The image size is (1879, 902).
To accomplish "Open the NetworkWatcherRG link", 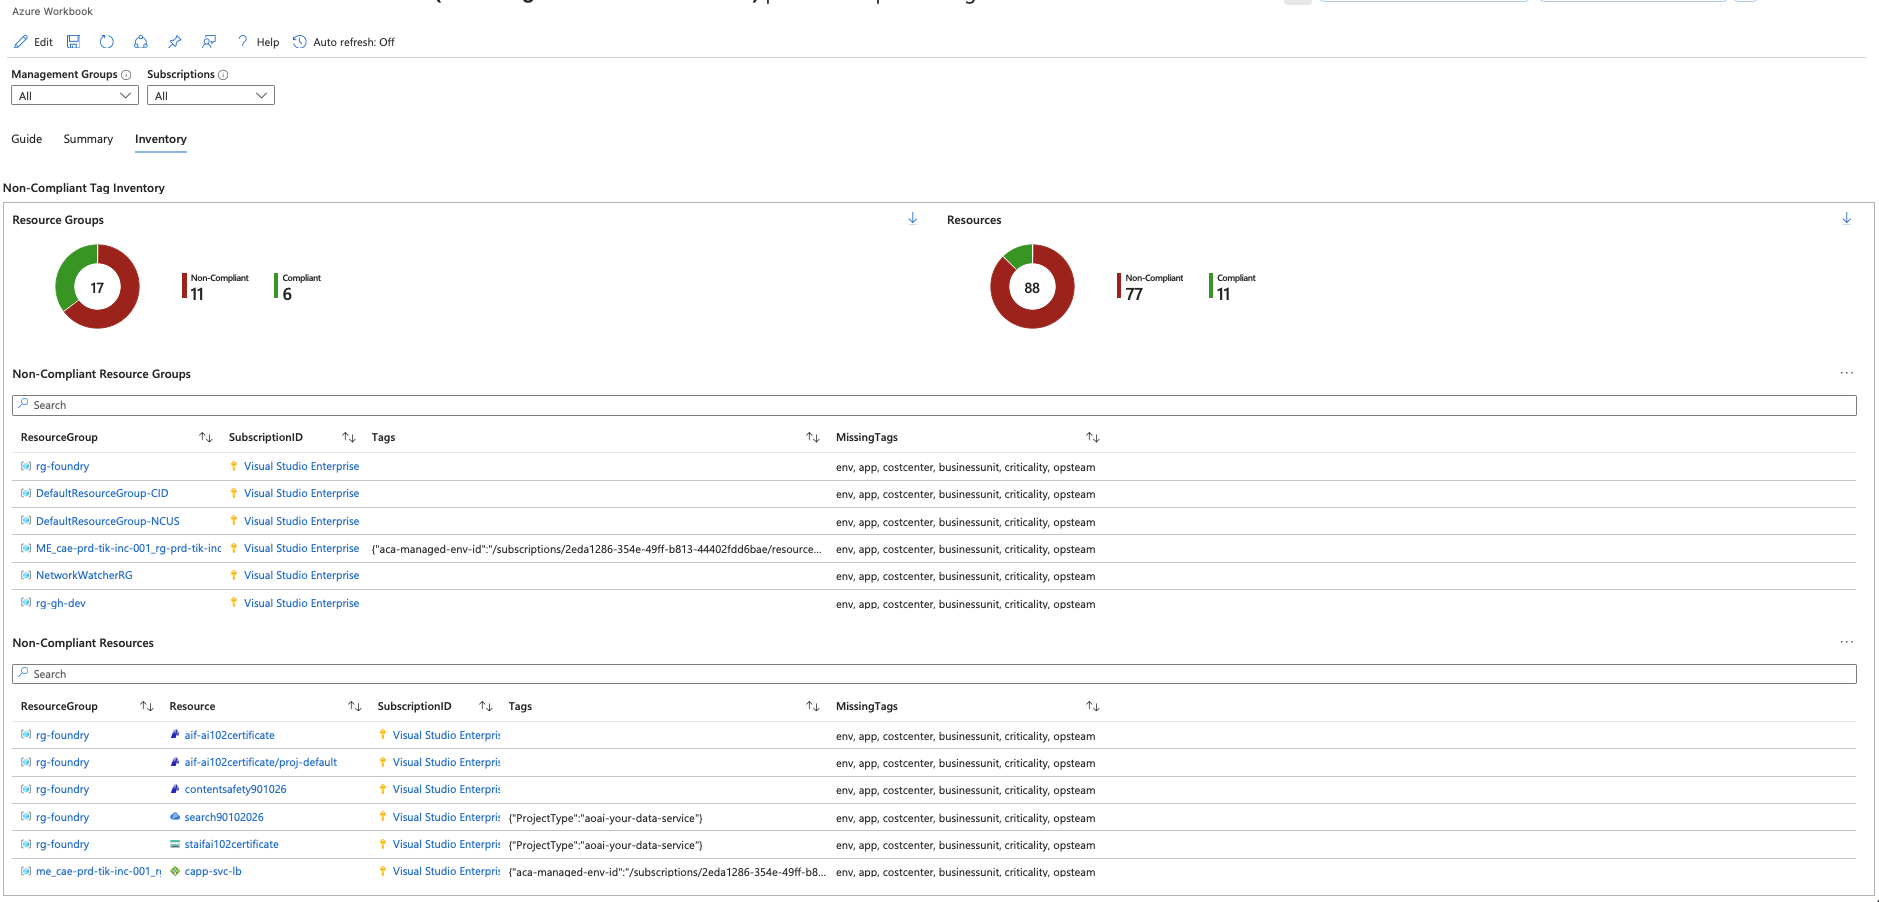I will [x=84, y=575].
